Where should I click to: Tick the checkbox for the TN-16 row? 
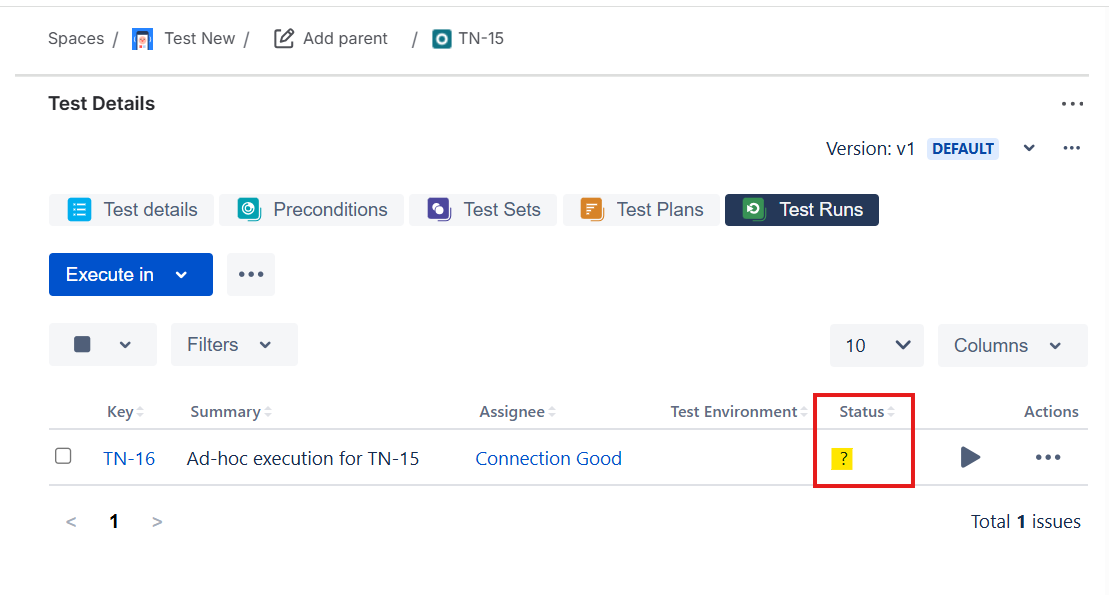pos(63,456)
